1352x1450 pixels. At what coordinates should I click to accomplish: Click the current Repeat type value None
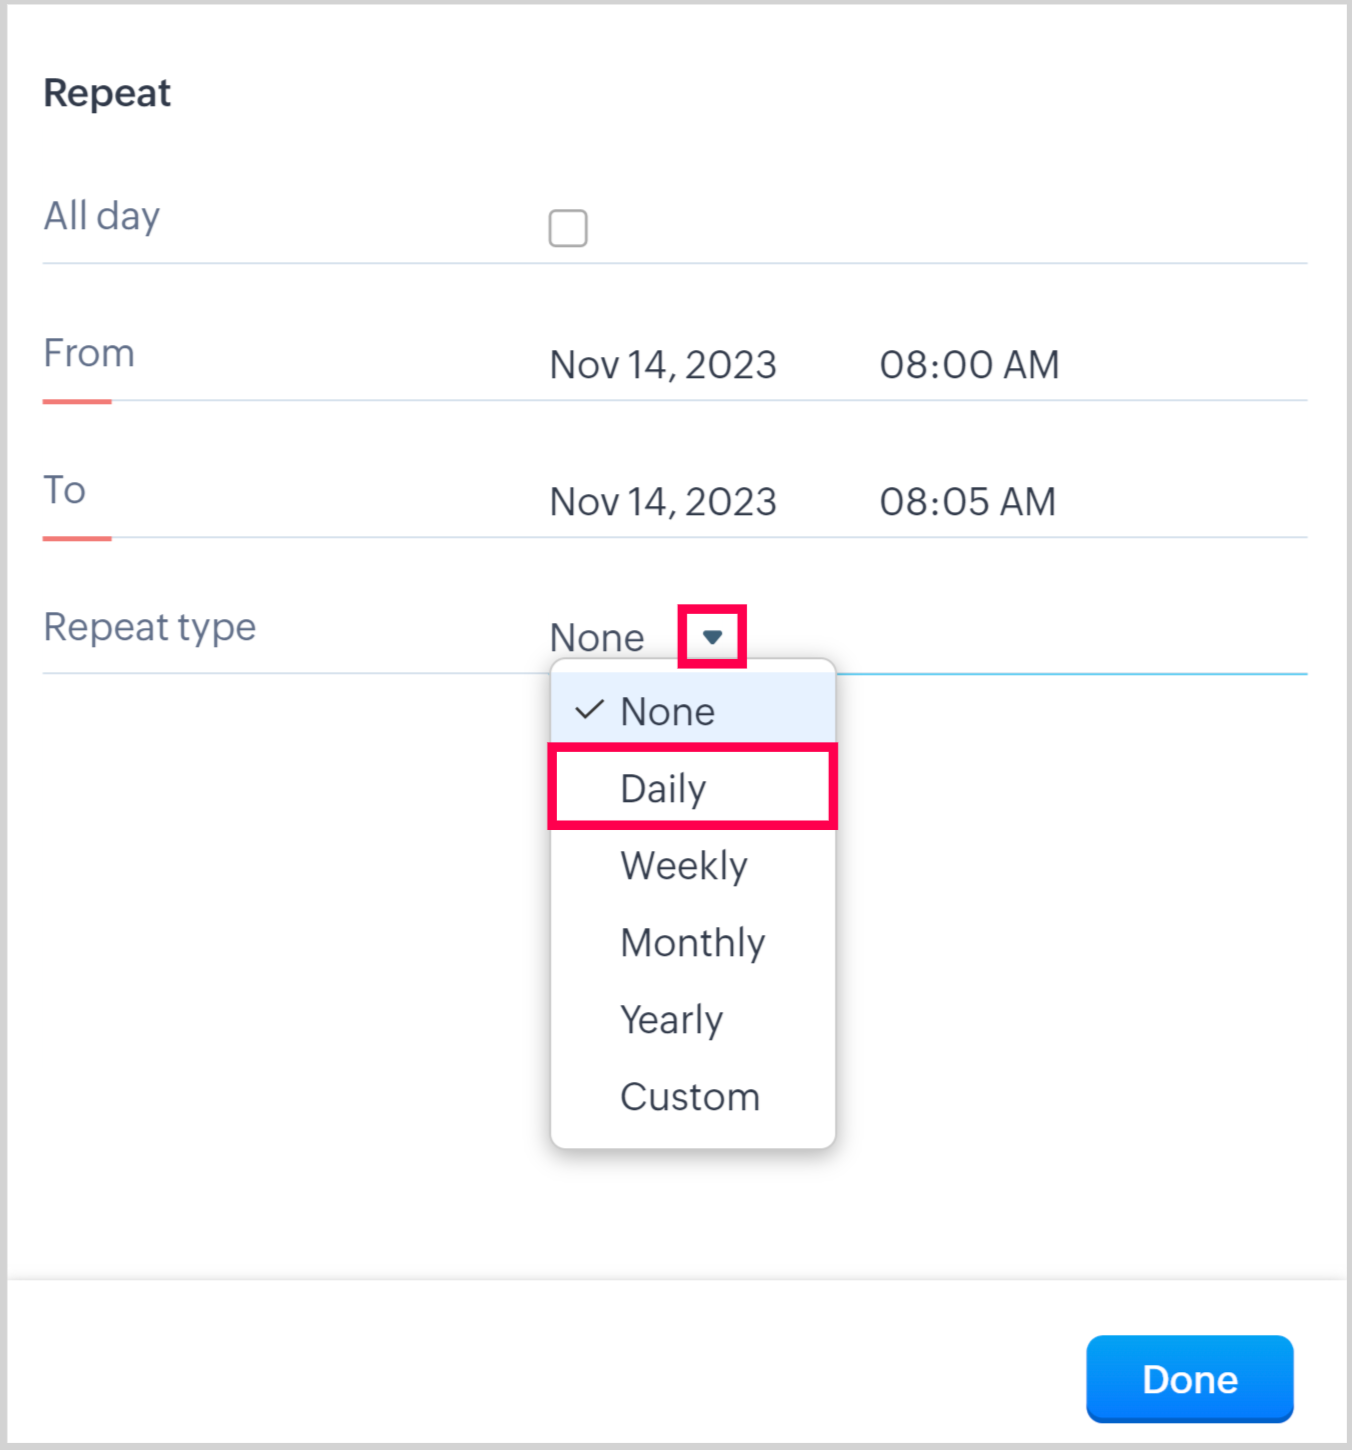pos(597,638)
